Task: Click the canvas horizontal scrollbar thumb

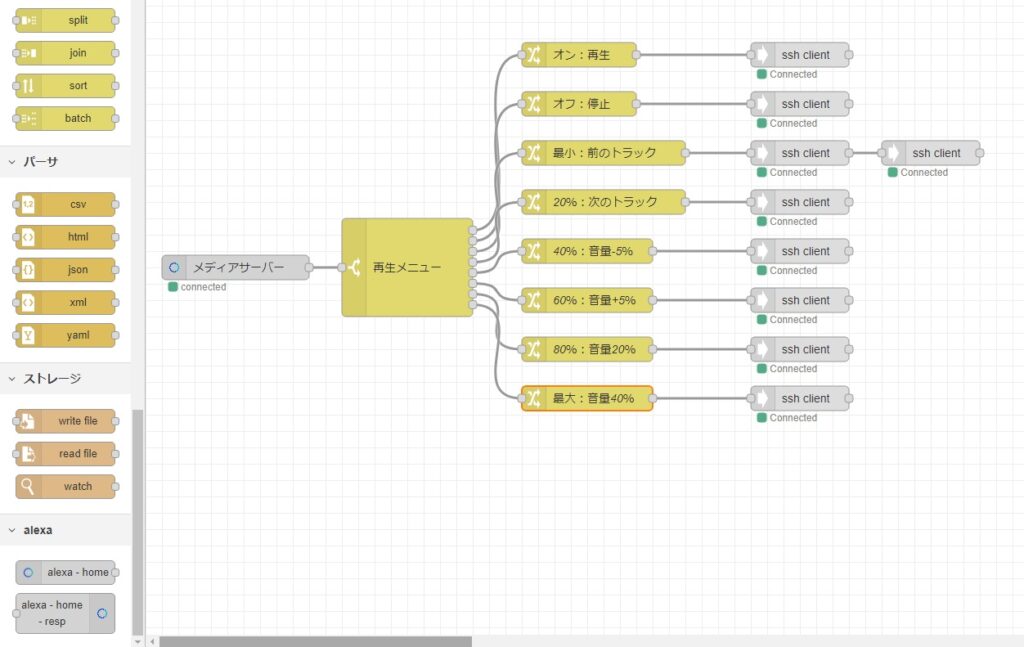Action: [x=315, y=642]
